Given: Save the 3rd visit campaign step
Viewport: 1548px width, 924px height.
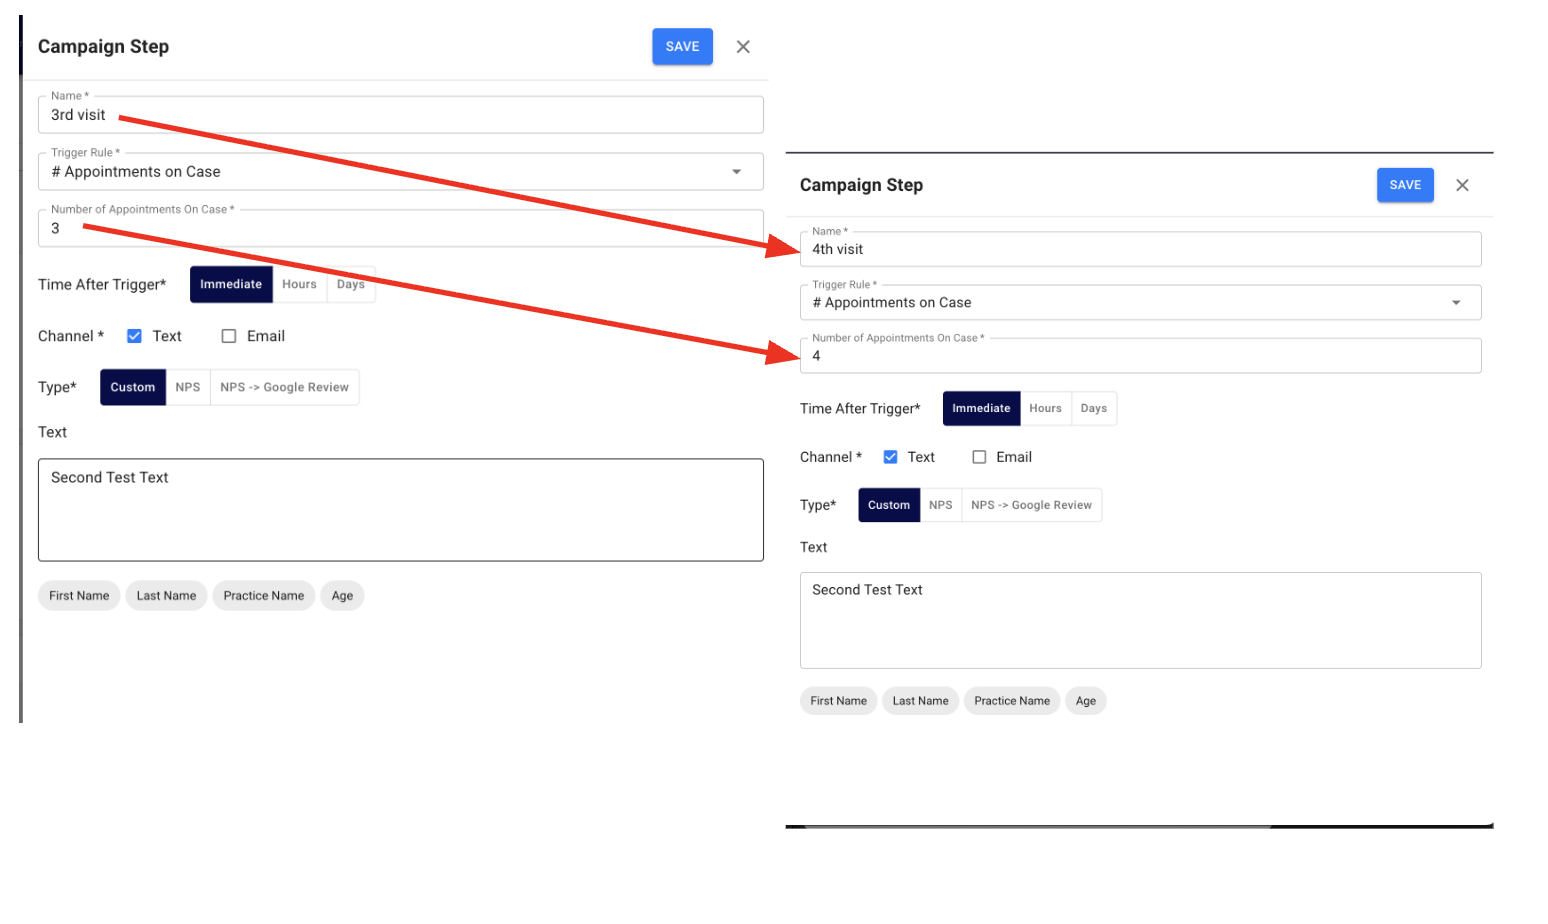Looking at the screenshot, I should 682,47.
